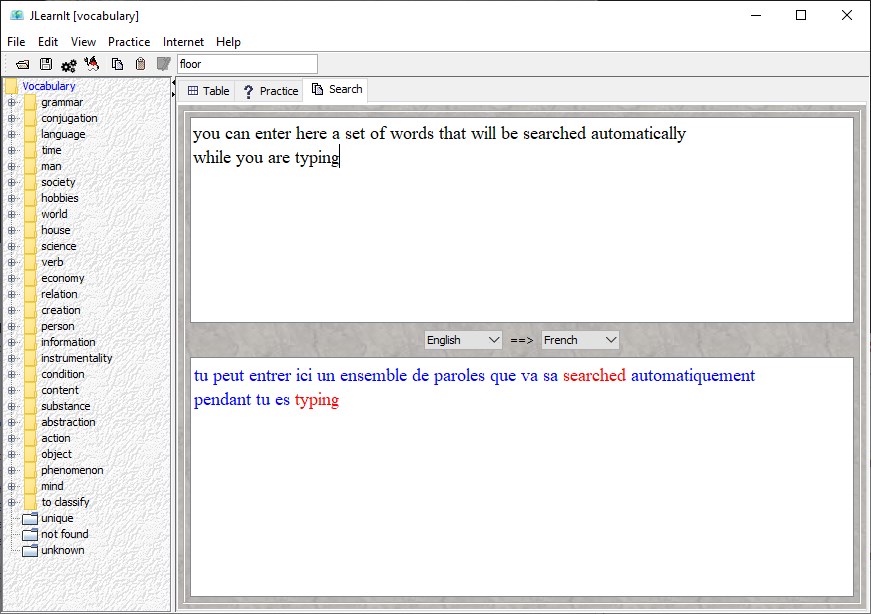The height and width of the screenshot is (614, 871).
Task: Select the man category
Action: 51,167
